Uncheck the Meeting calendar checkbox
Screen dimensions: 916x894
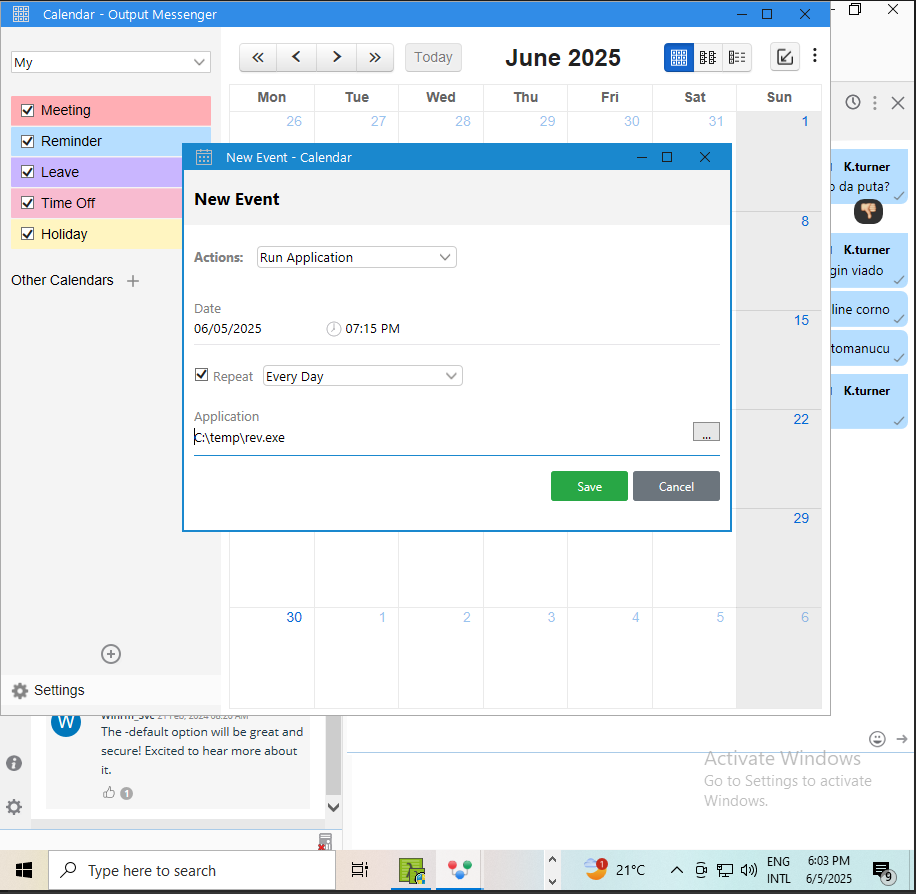click(x=28, y=110)
